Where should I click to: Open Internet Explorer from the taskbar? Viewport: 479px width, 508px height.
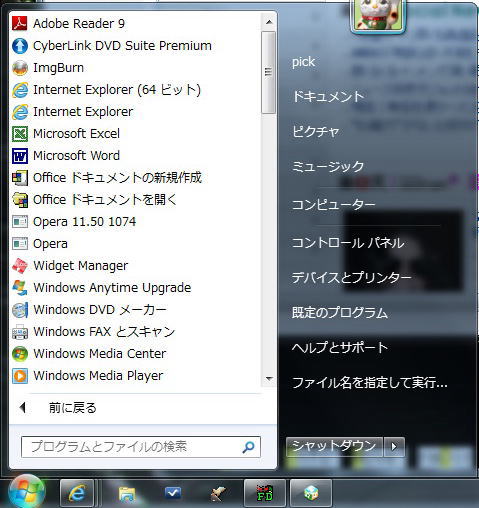[77, 493]
